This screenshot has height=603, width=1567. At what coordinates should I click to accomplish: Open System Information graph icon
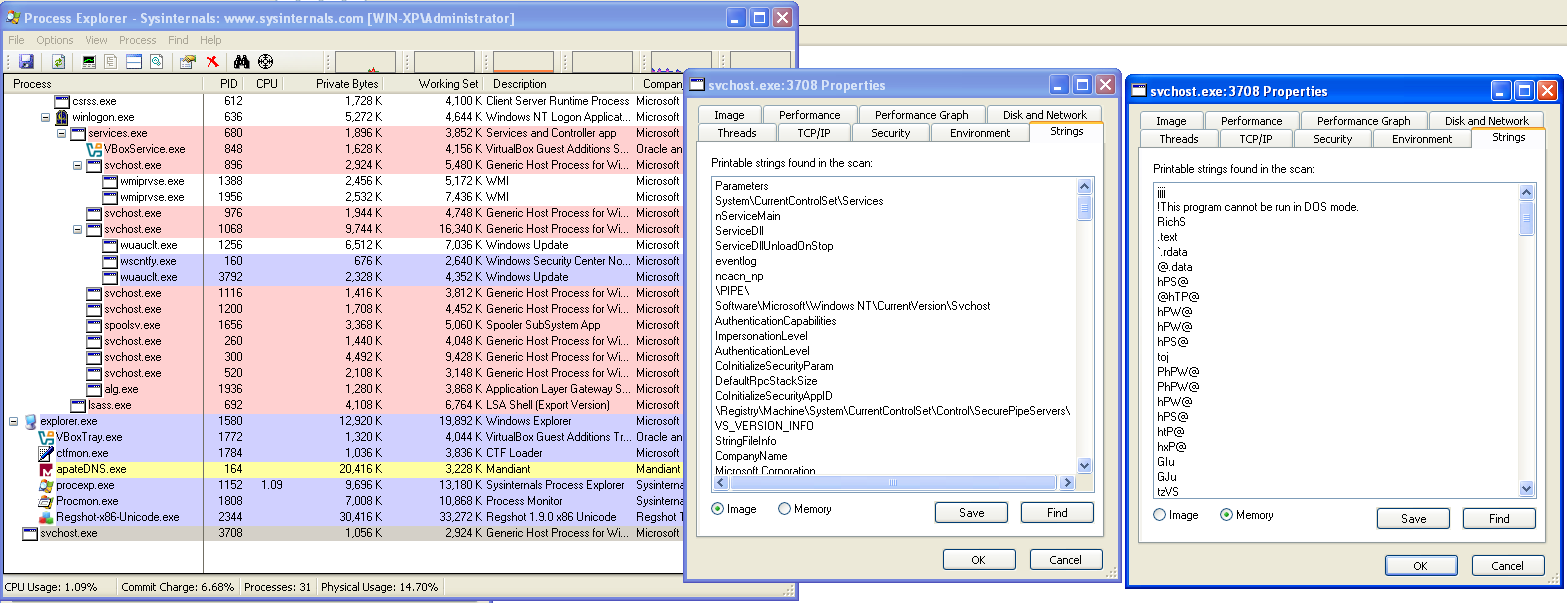pos(89,62)
